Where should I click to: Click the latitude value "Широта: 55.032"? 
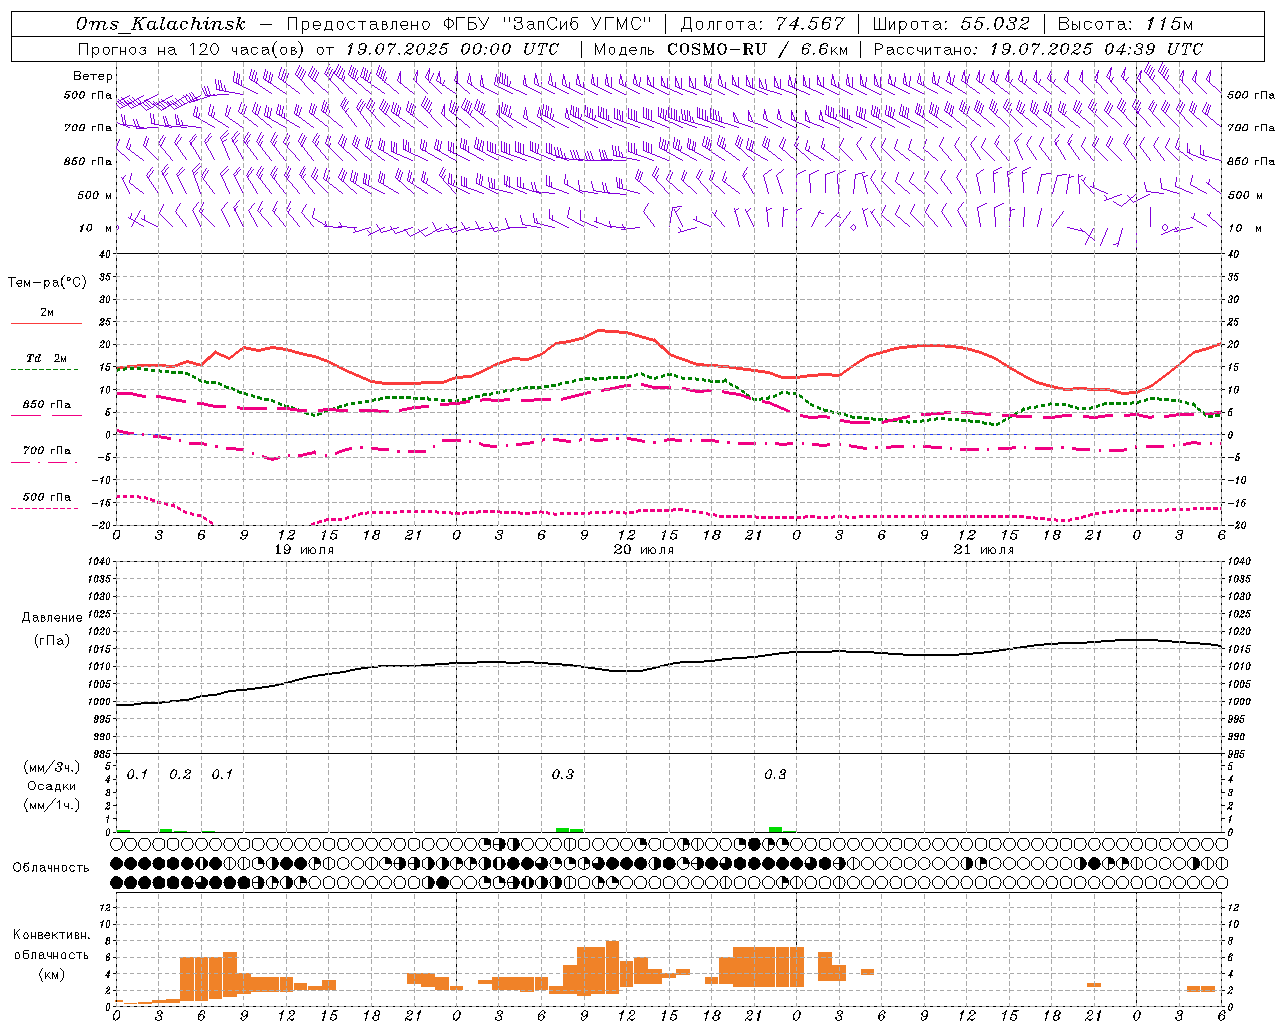coord(951,24)
